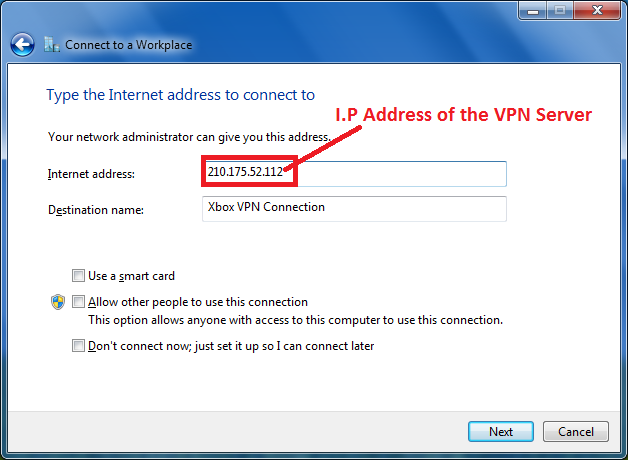Focus the Destination name text box
Image resolution: width=628 pixels, height=460 pixels.
click(354, 209)
